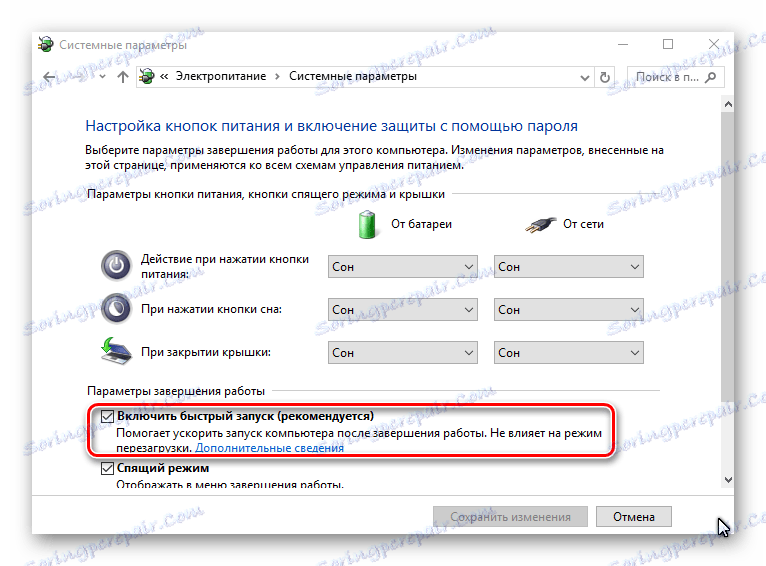Click the От батареи column label
Image resolution: width=766 pixels, height=566 pixels.
click(x=421, y=224)
